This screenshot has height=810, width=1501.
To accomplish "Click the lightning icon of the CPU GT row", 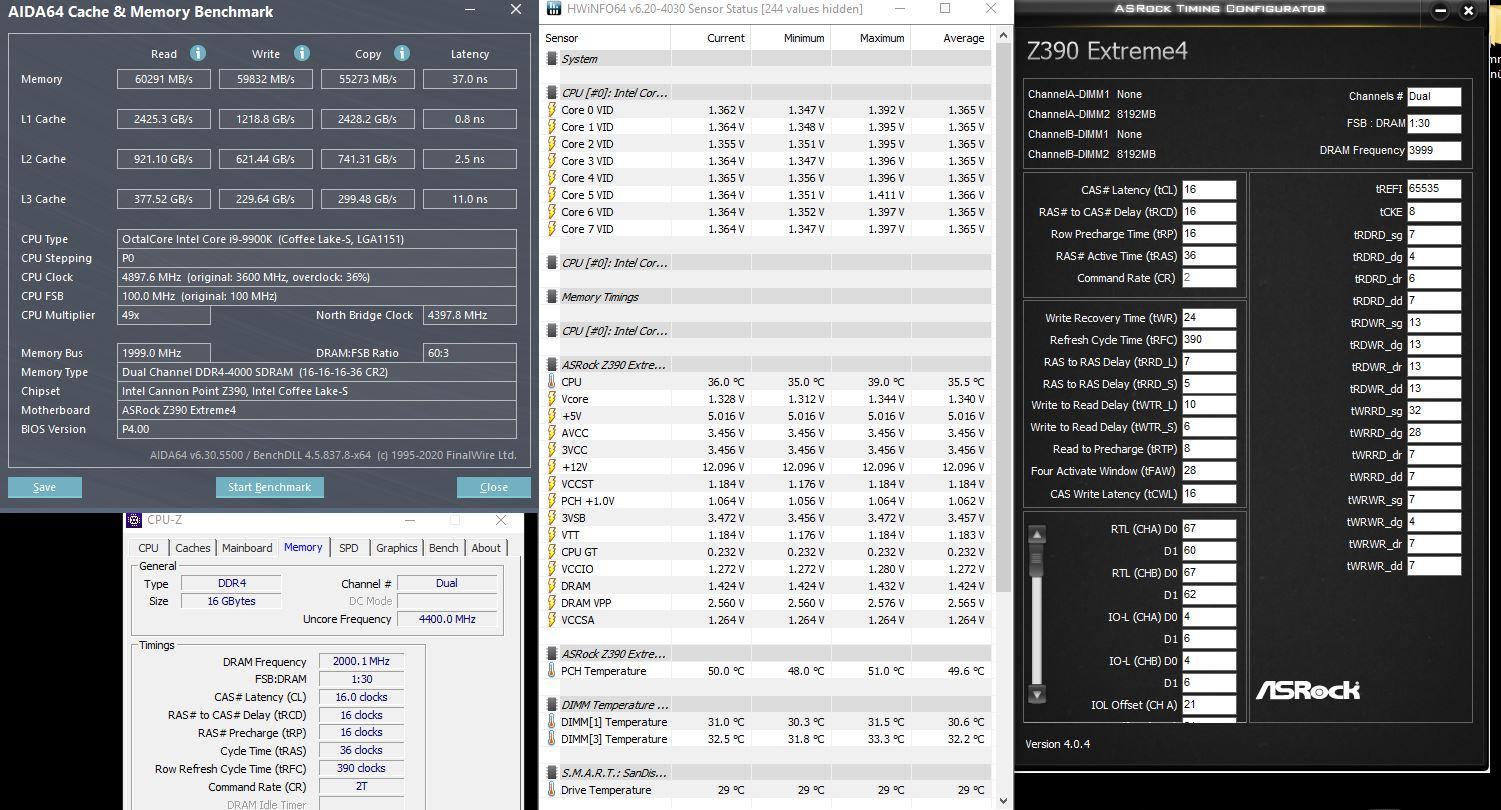I will coord(551,552).
